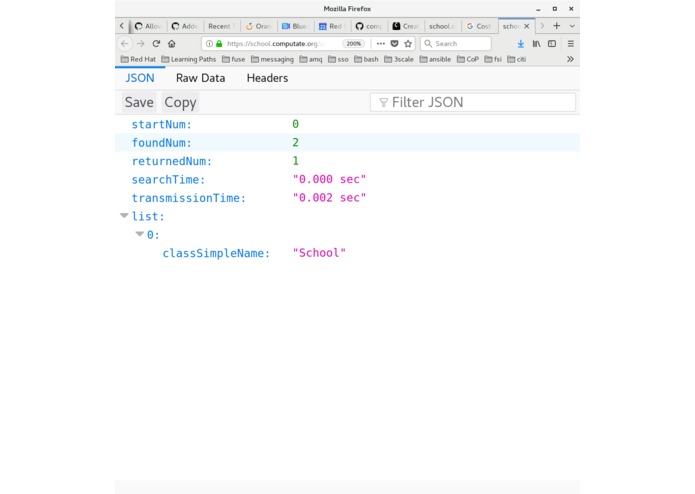
Task: Open the Learning Paths bookmark folder
Action: (189, 59)
